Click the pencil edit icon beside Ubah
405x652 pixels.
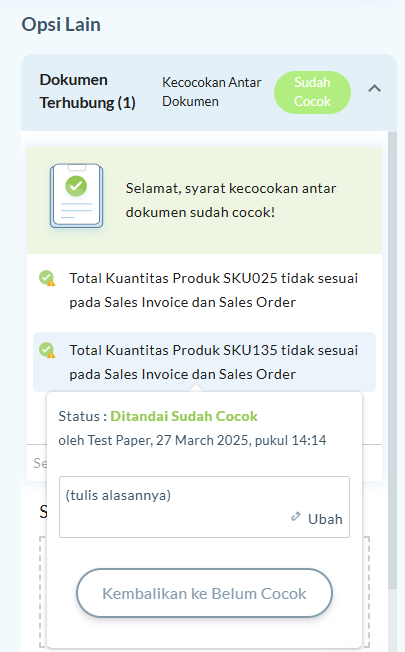coord(295,517)
